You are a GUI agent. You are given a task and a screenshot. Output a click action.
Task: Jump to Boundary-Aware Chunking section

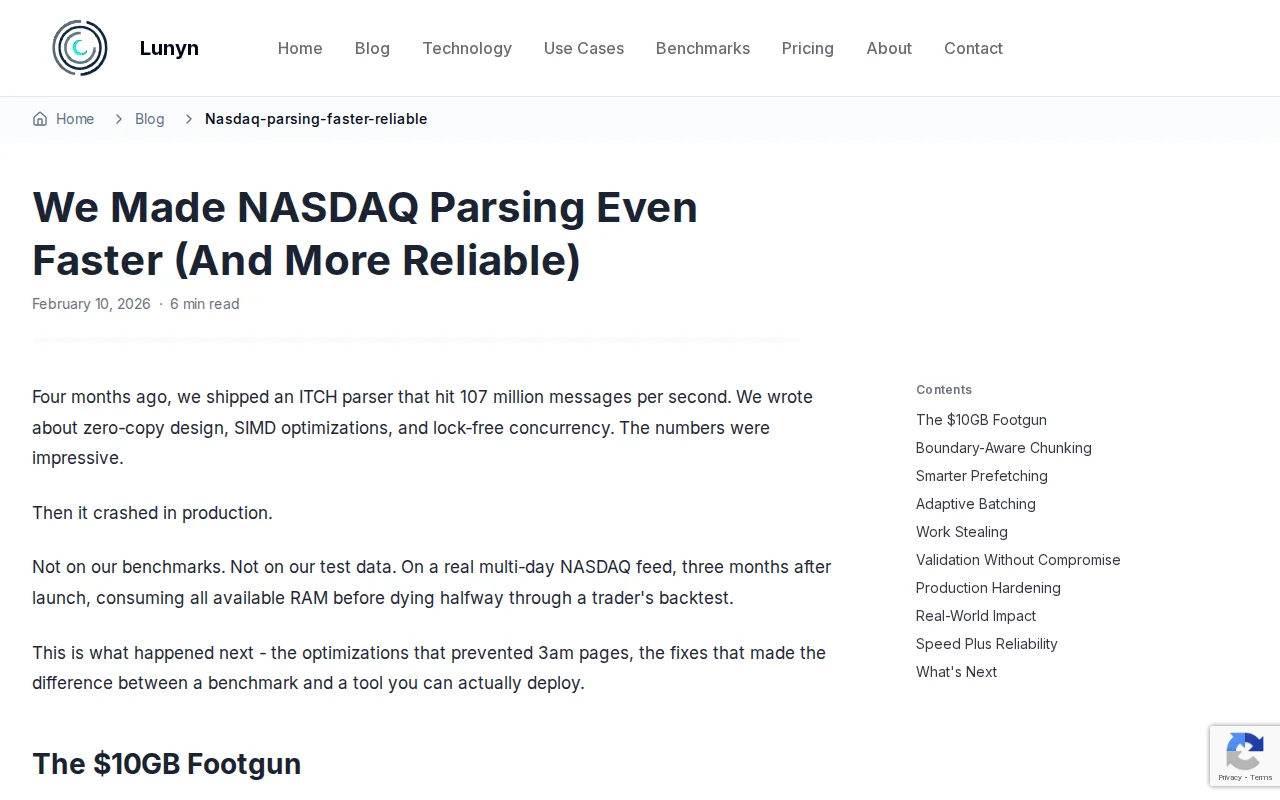click(1004, 448)
